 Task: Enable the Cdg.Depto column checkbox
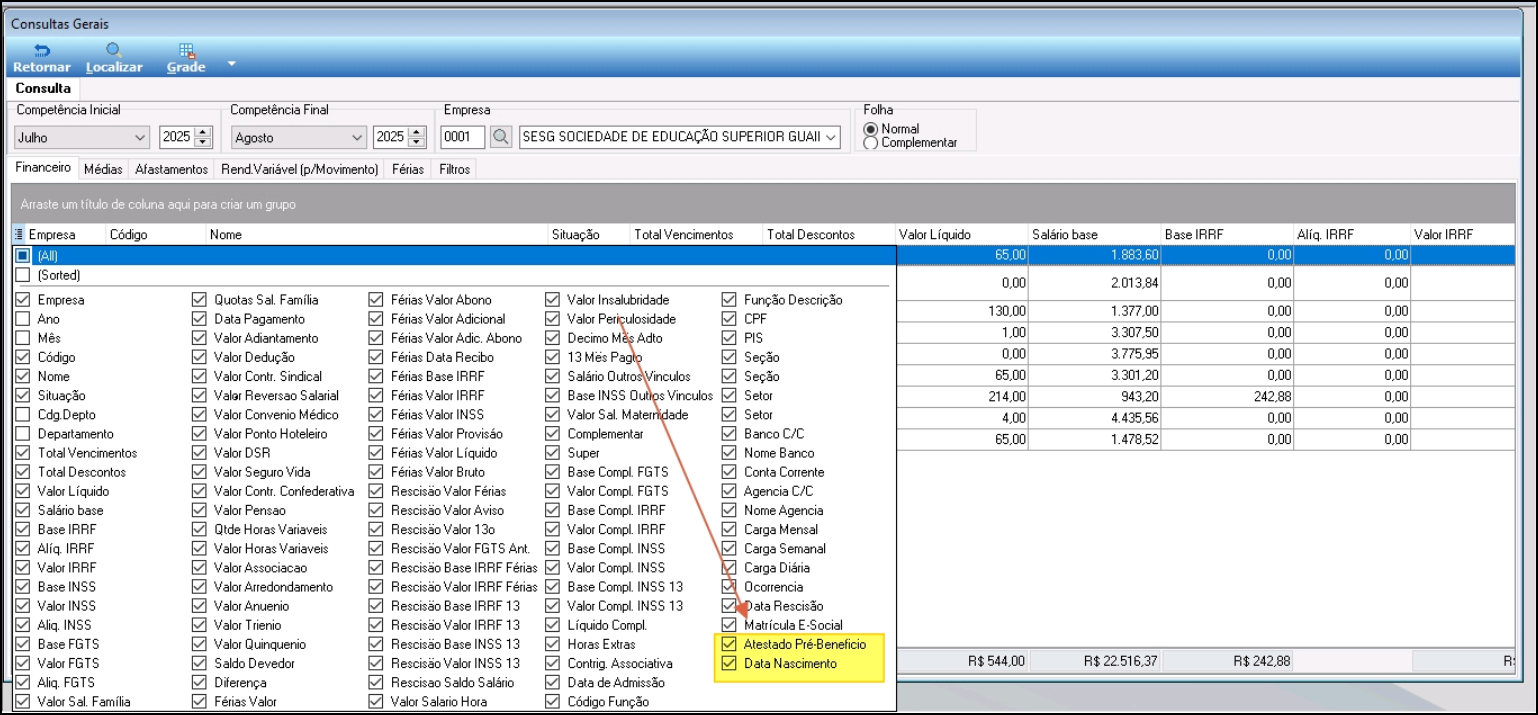(23, 415)
